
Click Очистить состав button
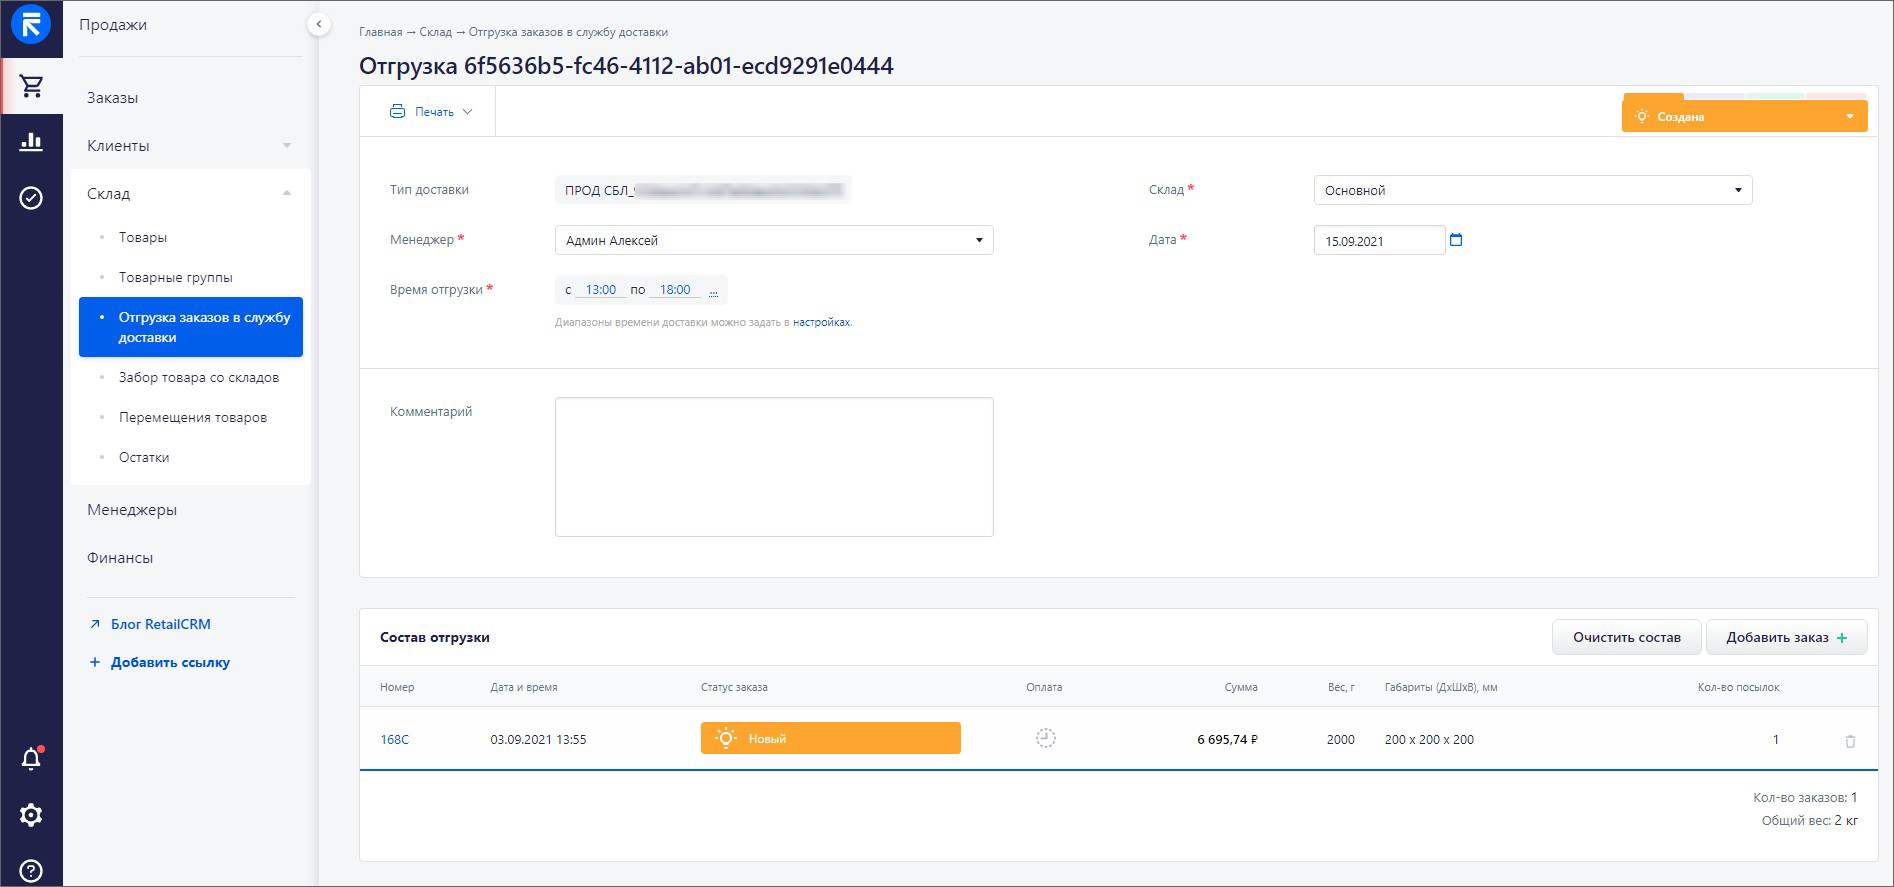(x=1627, y=637)
